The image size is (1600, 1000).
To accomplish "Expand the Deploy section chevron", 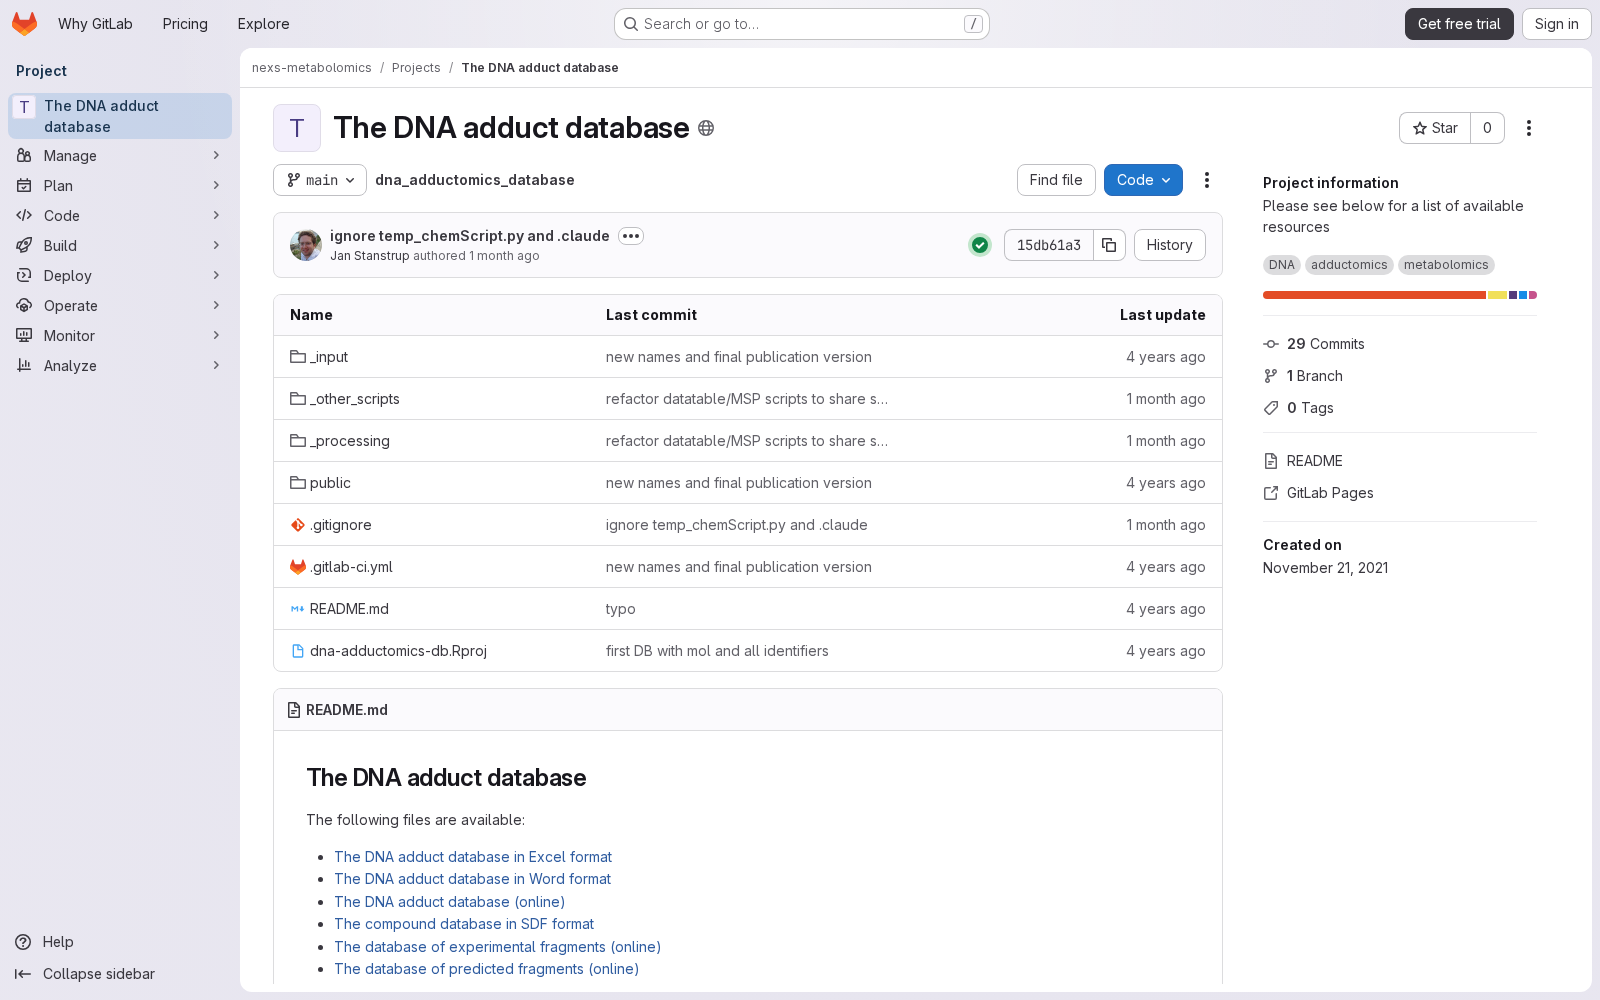I will pos(216,276).
